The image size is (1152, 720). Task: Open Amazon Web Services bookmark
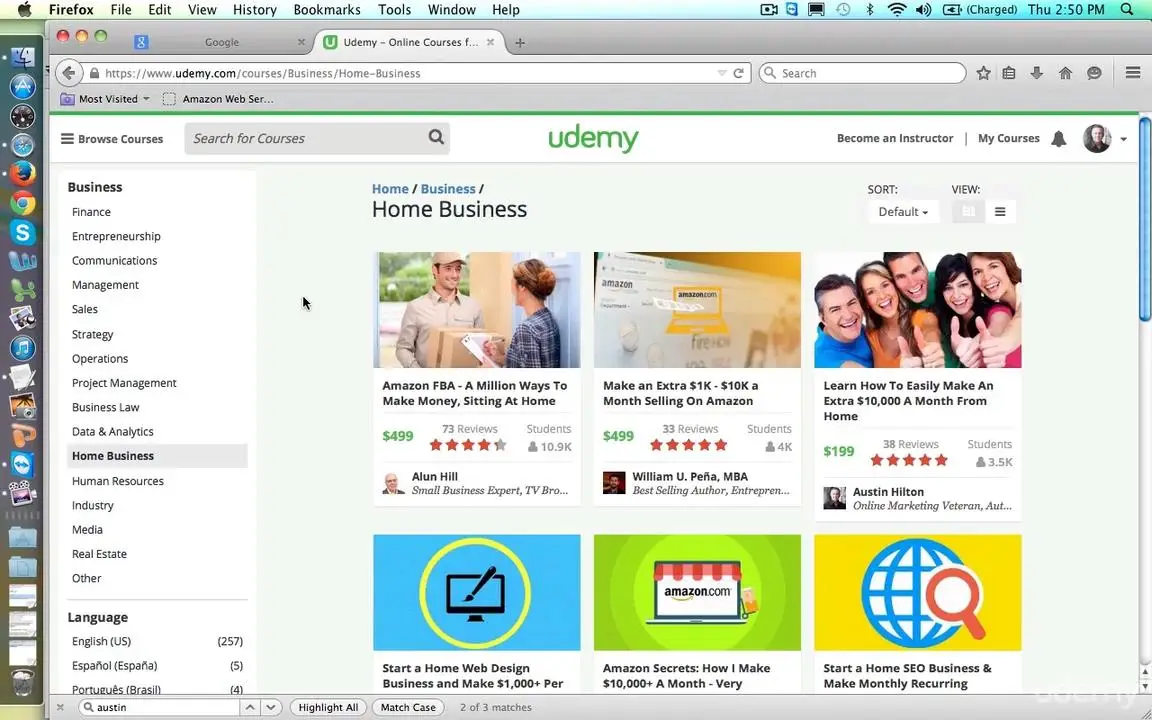coord(218,98)
